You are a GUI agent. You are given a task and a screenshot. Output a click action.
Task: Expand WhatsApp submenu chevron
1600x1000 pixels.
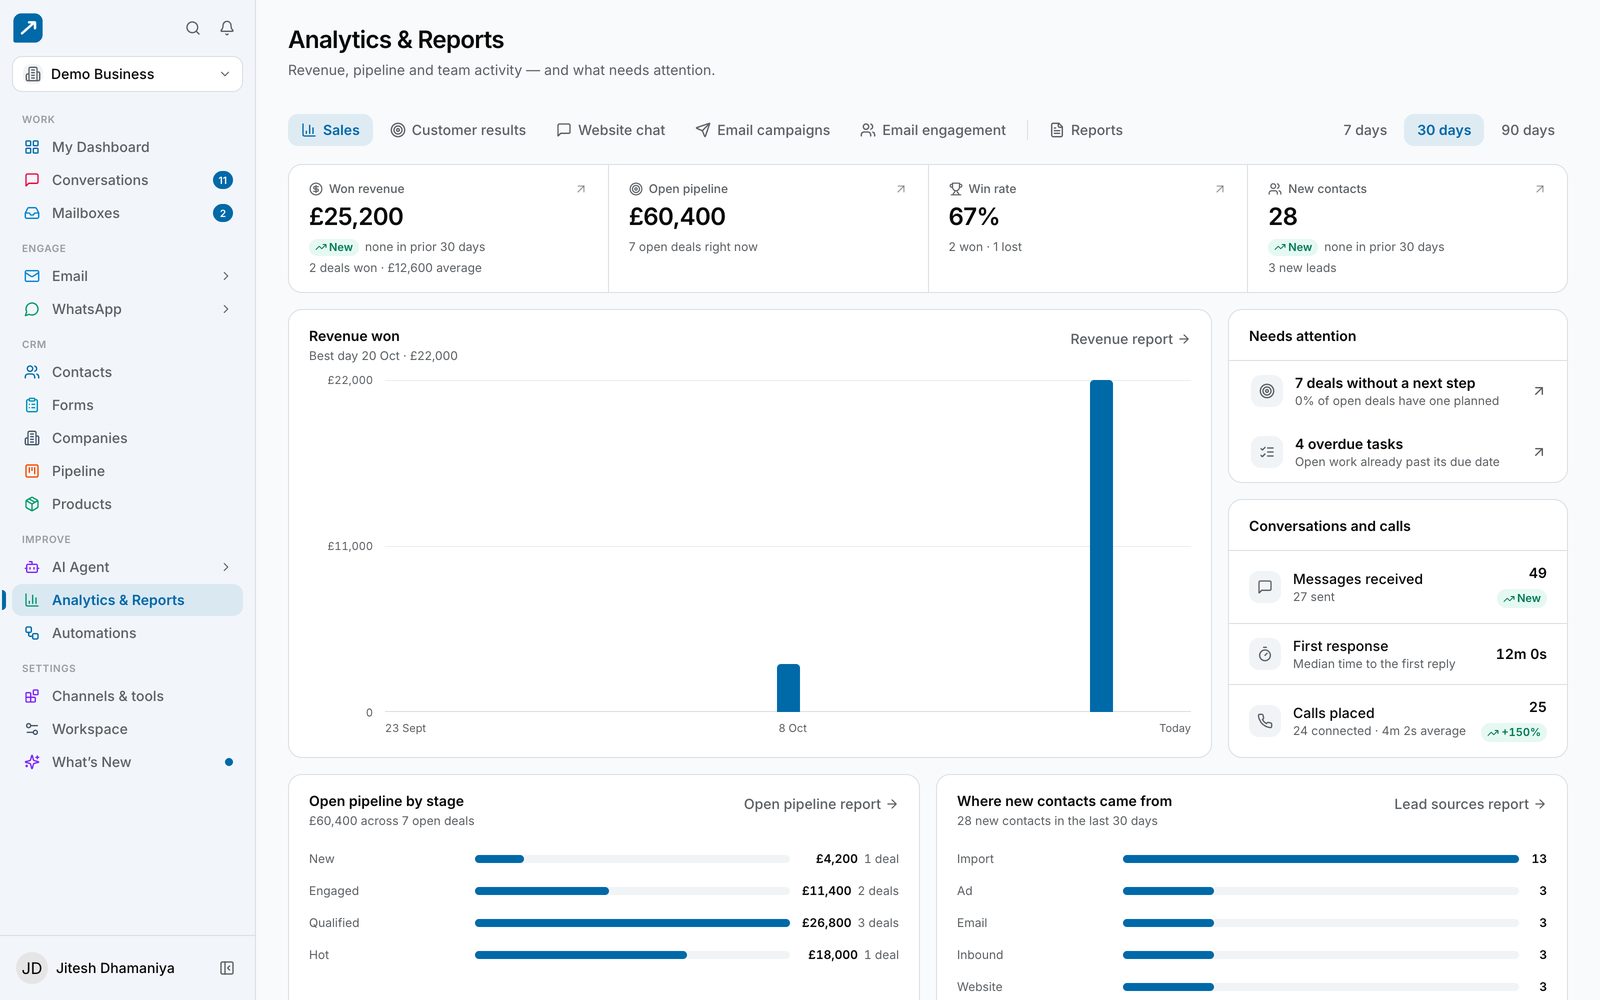click(x=226, y=309)
